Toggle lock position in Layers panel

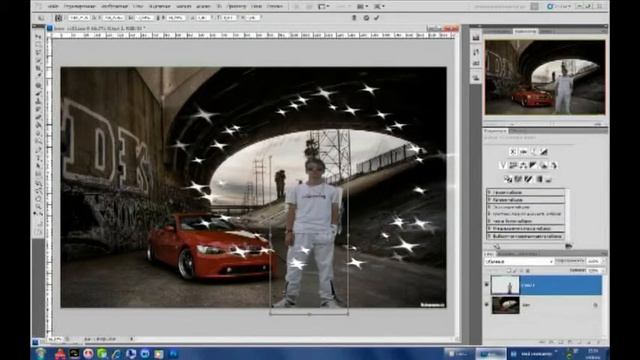tap(521, 271)
